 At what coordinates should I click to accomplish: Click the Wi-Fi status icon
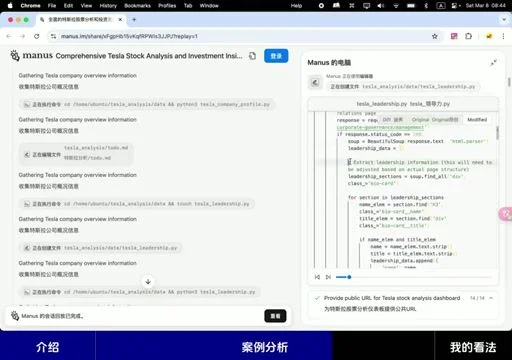pyautogui.click(x=396, y=6)
